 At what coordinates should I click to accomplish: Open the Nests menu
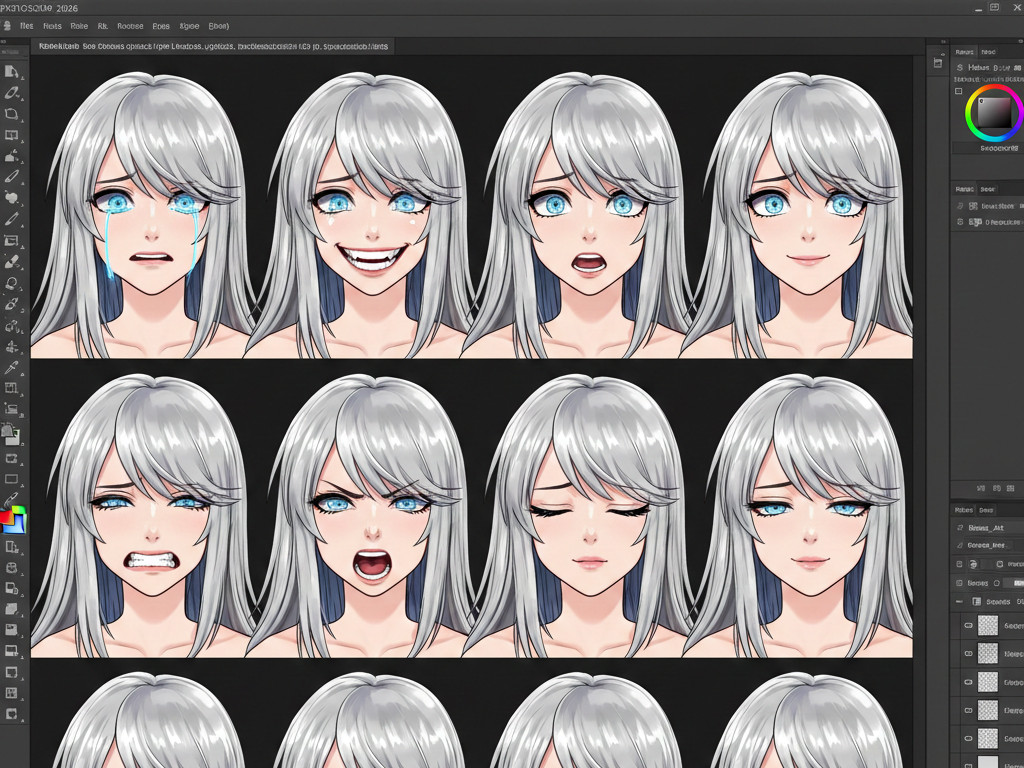coord(52,26)
